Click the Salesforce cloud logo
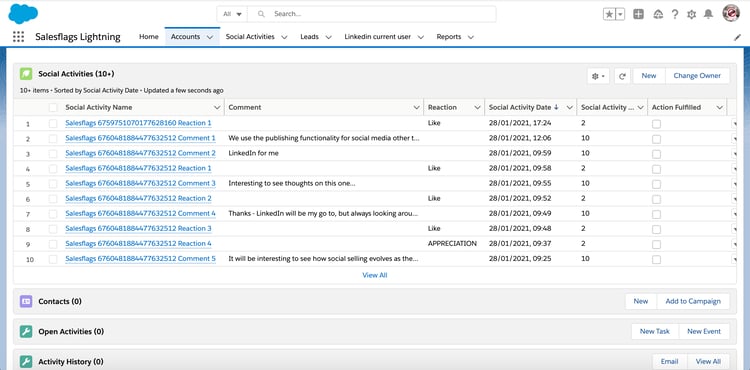Image resolution: width=750 pixels, height=370 pixels. click(x=23, y=13)
